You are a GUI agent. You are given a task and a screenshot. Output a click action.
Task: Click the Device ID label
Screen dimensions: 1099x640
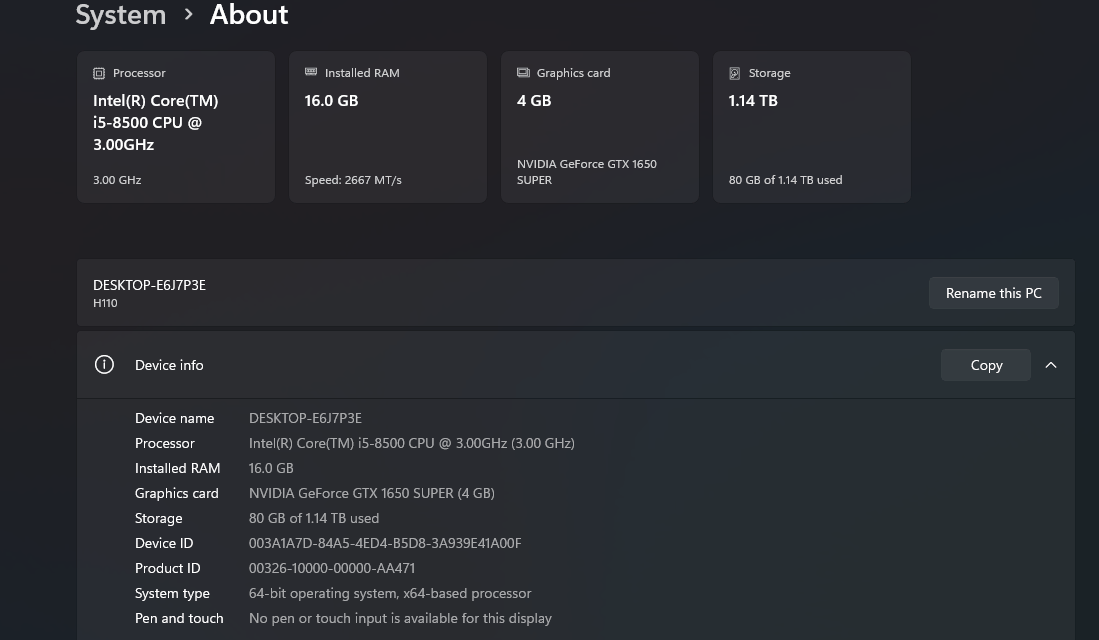[164, 543]
